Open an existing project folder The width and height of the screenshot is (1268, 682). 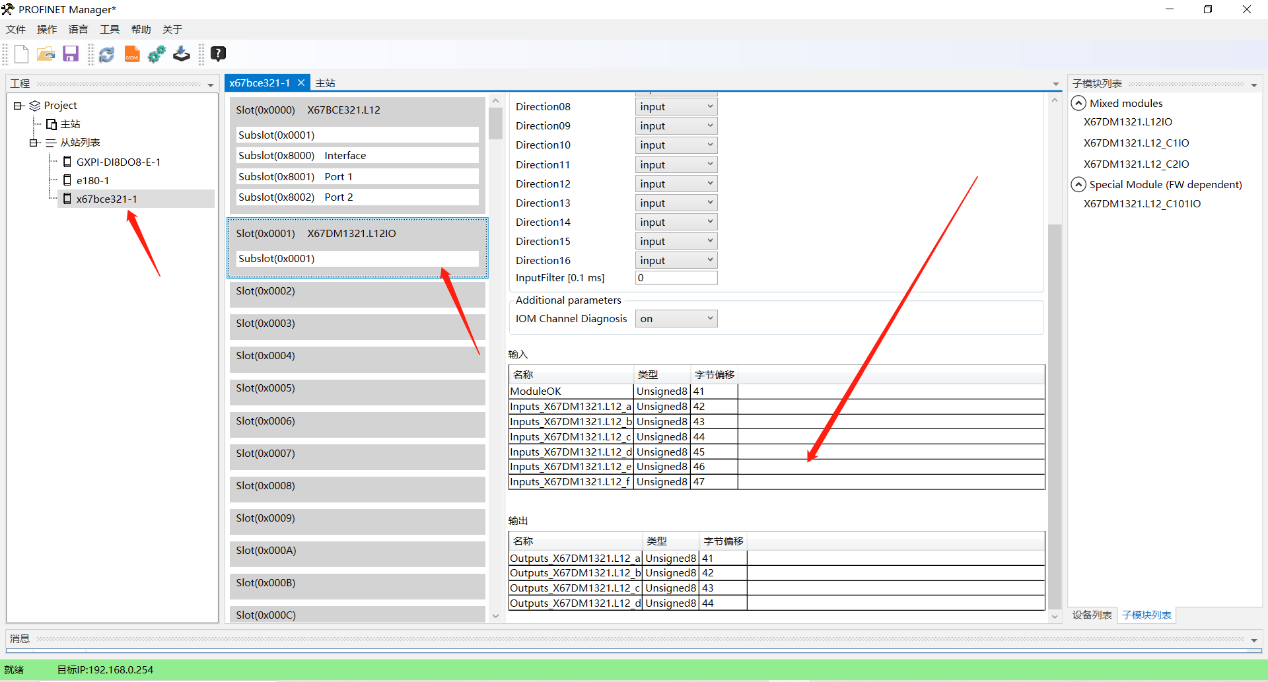46,54
